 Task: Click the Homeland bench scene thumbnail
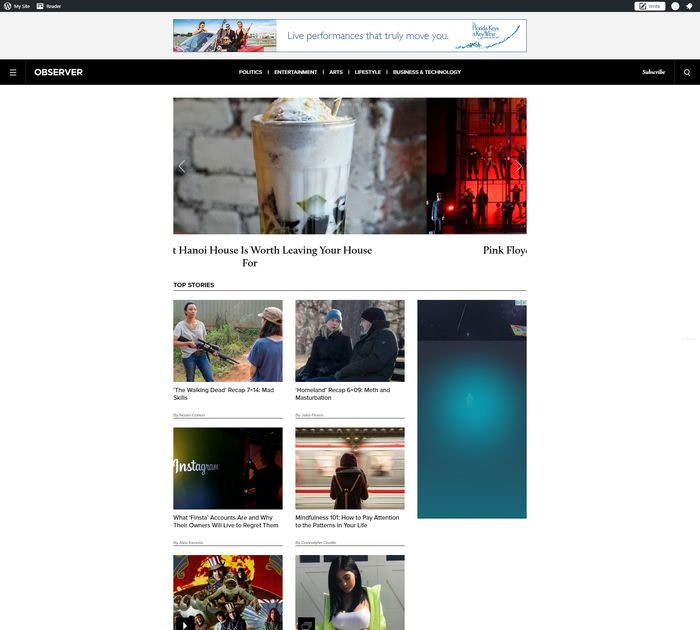(350, 341)
